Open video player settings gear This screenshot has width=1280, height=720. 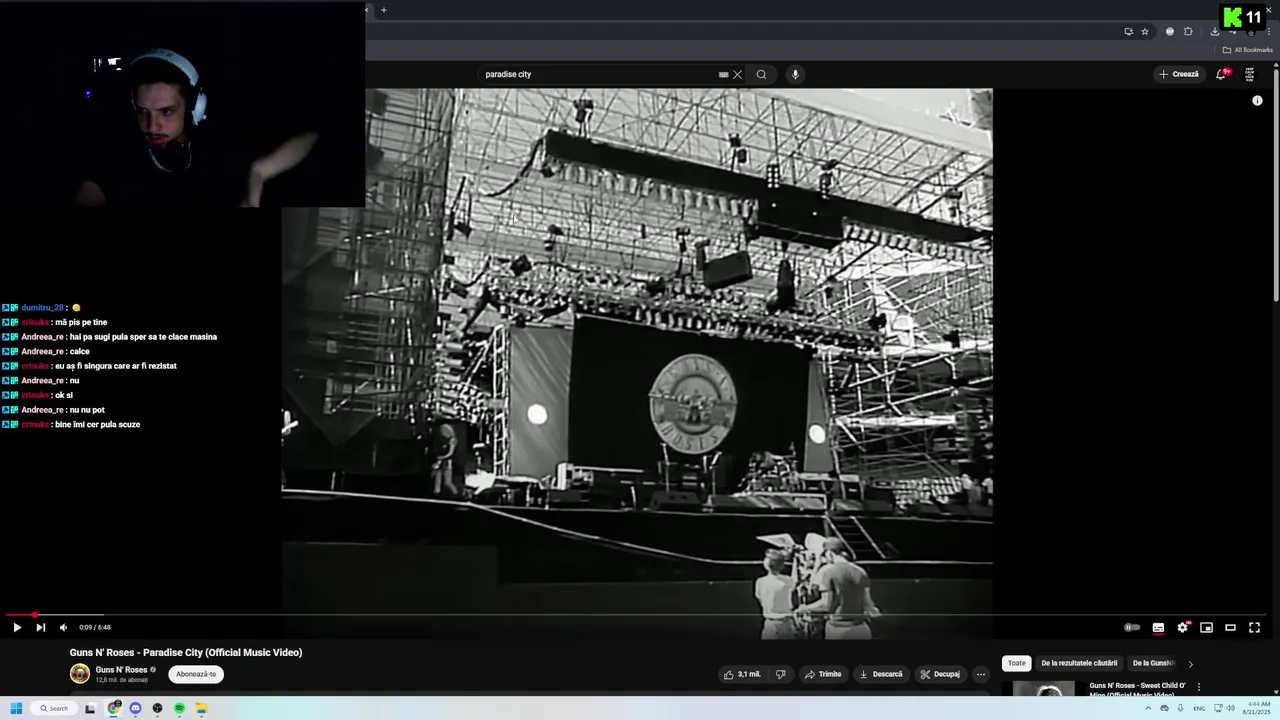pos(1182,627)
